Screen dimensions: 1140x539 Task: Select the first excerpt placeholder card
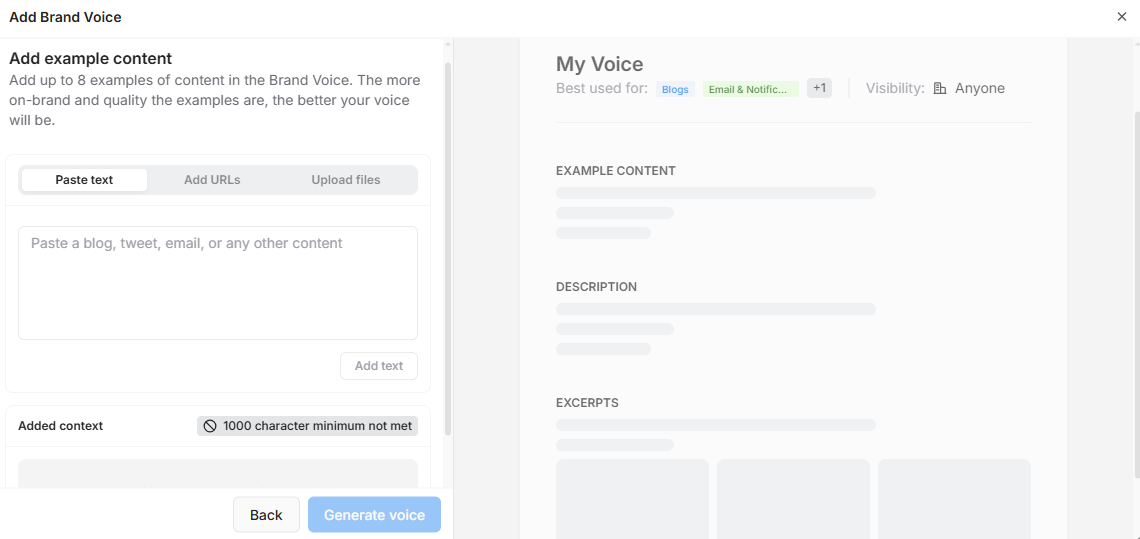pyautogui.click(x=632, y=498)
